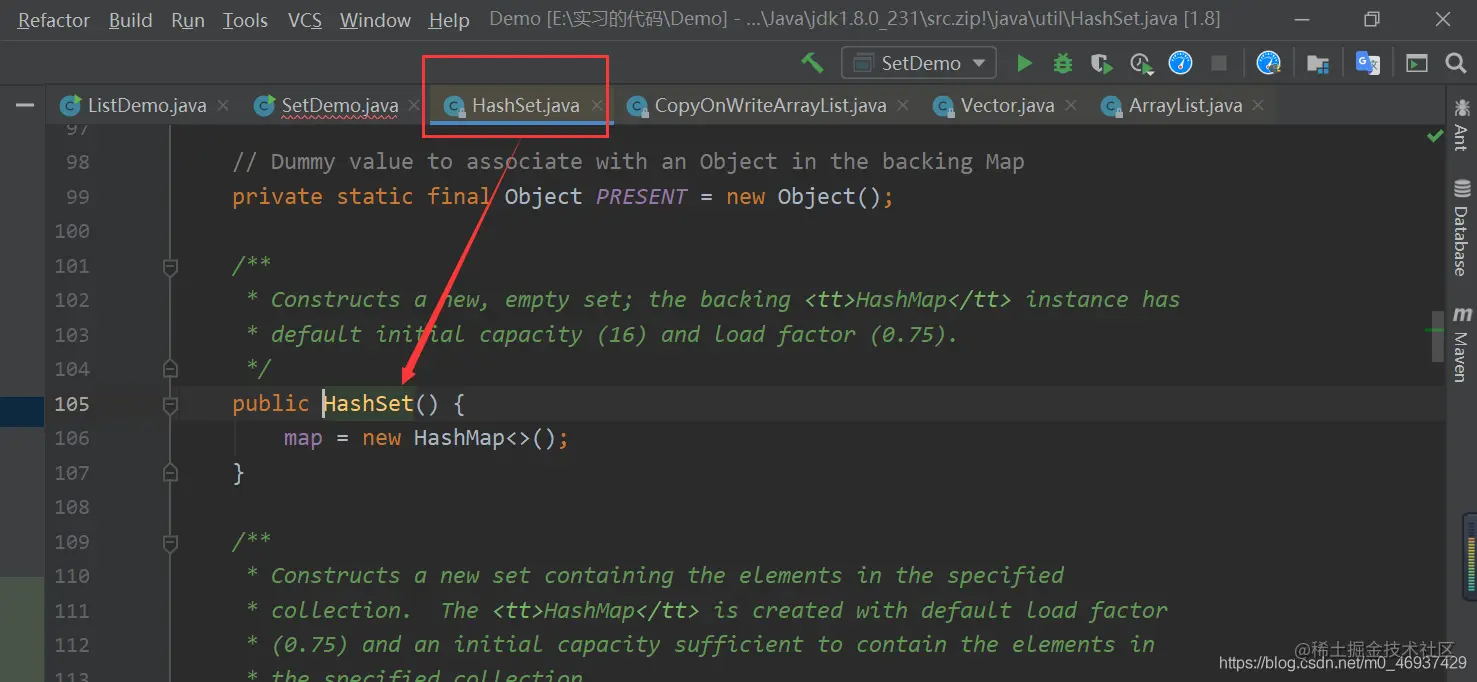Screen dimensions: 1477x682
Task: Click the line number 111 in gutter
Action: [x=72, y=611]
